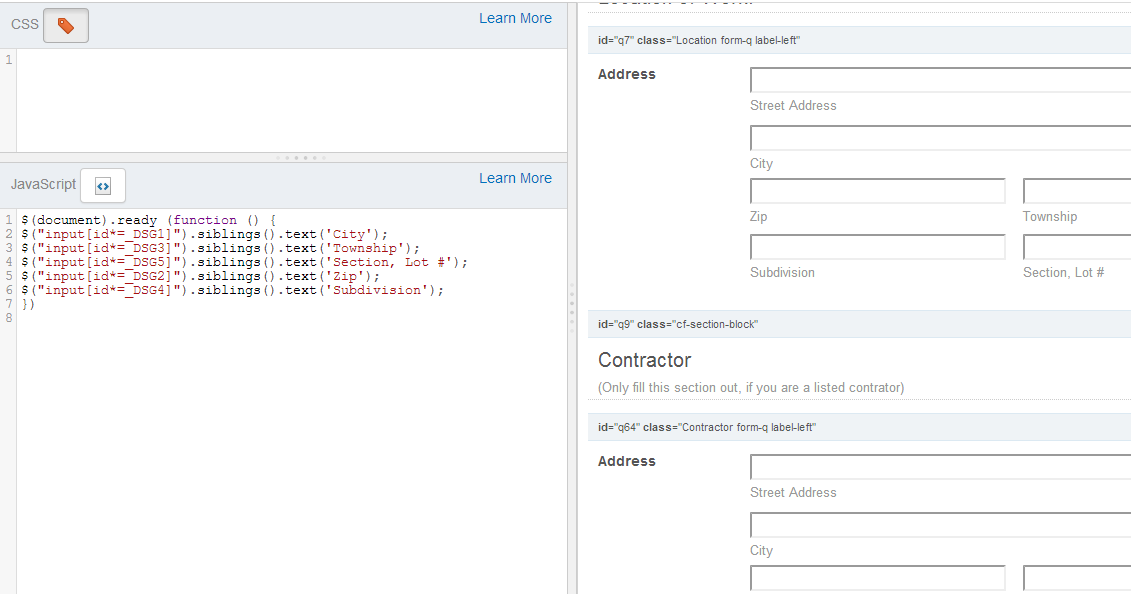Select the Section, Lot # input field

1076,247
